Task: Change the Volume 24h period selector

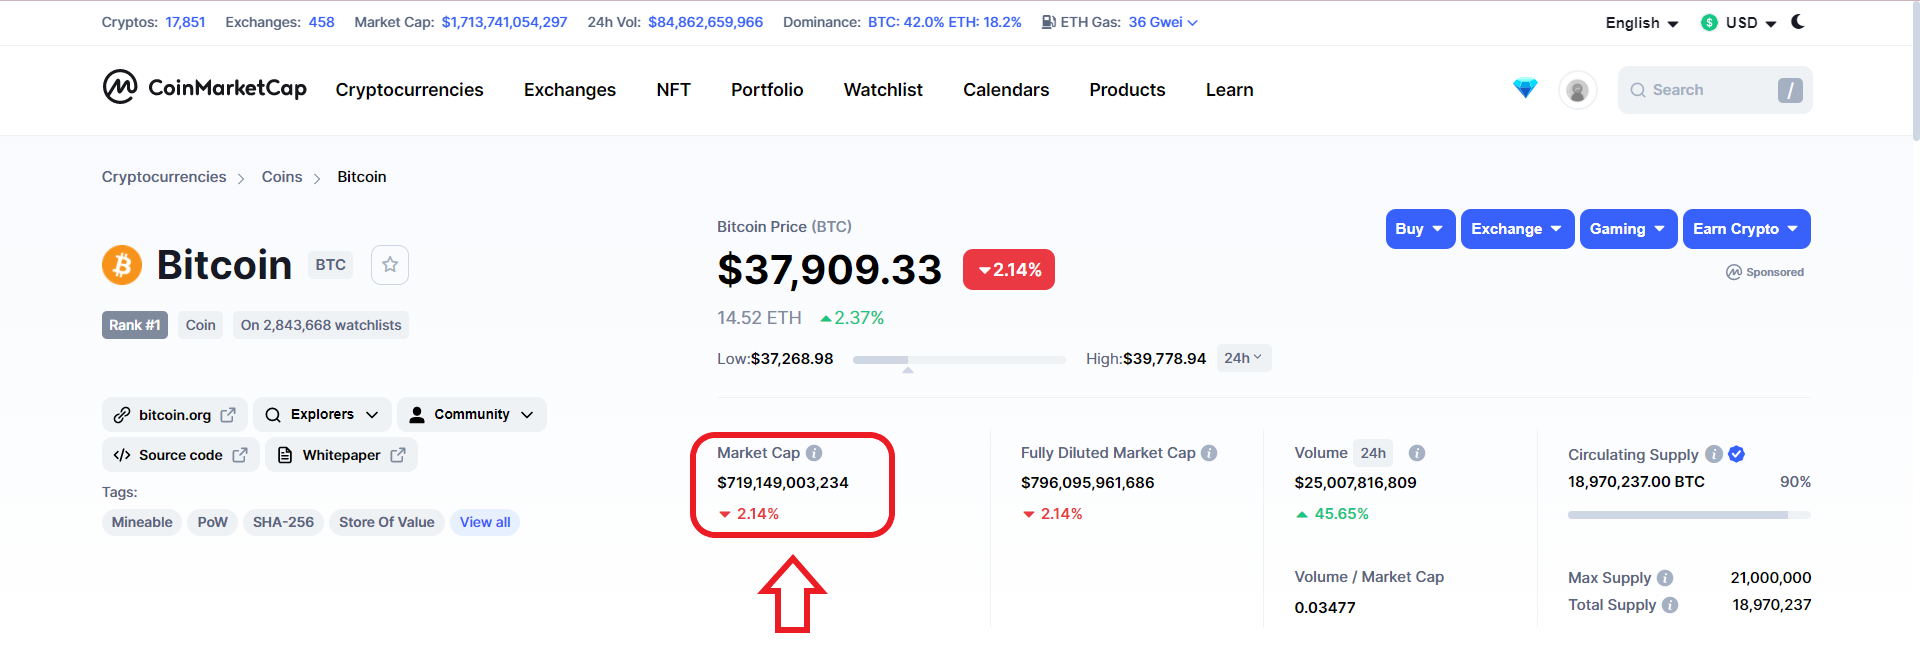Action: pyautogui.click(x=1373, y=453)
